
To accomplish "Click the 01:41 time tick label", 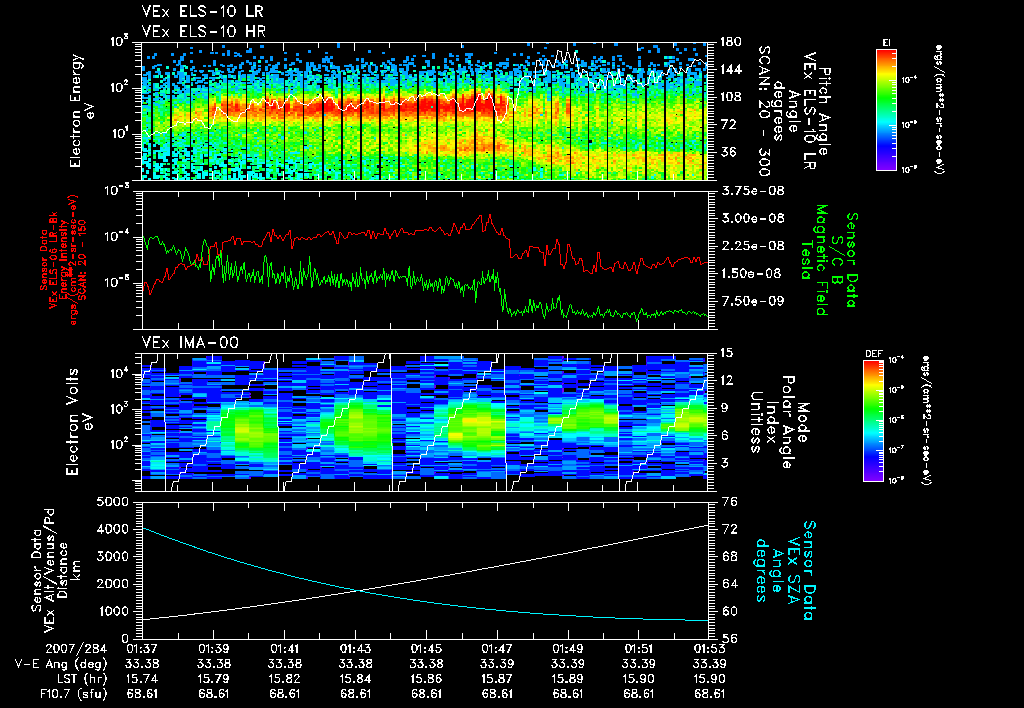I will point(285,649).
